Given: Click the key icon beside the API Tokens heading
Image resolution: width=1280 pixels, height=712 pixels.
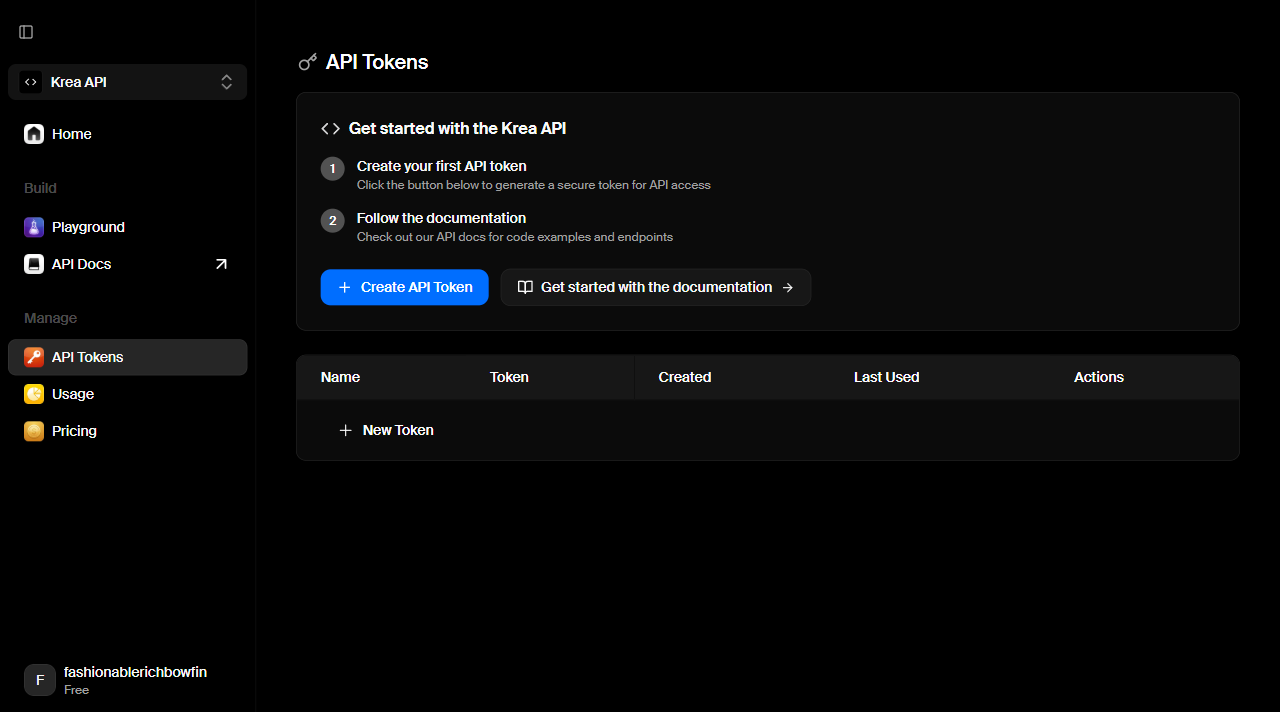Looking at the screenshot, I should click(308, 62).
